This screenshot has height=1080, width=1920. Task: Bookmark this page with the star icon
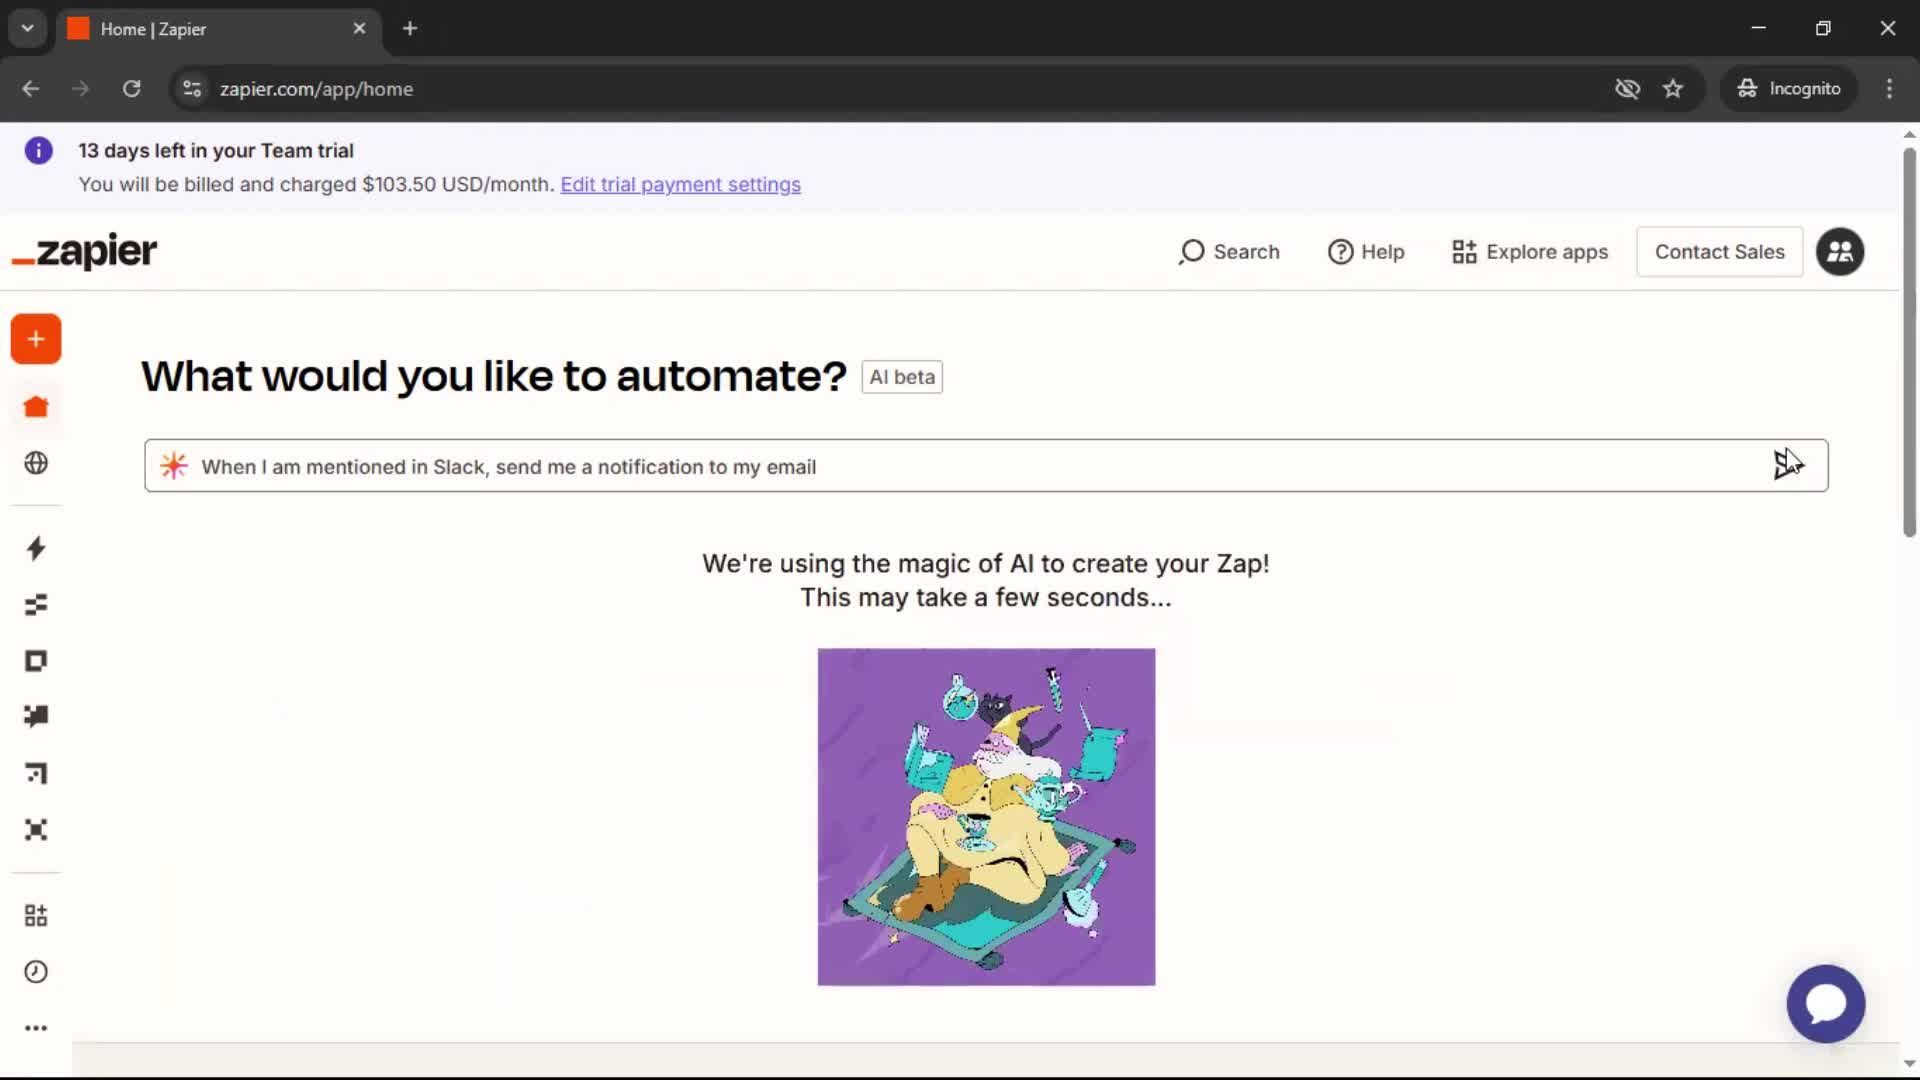[x=1673, y=89]
